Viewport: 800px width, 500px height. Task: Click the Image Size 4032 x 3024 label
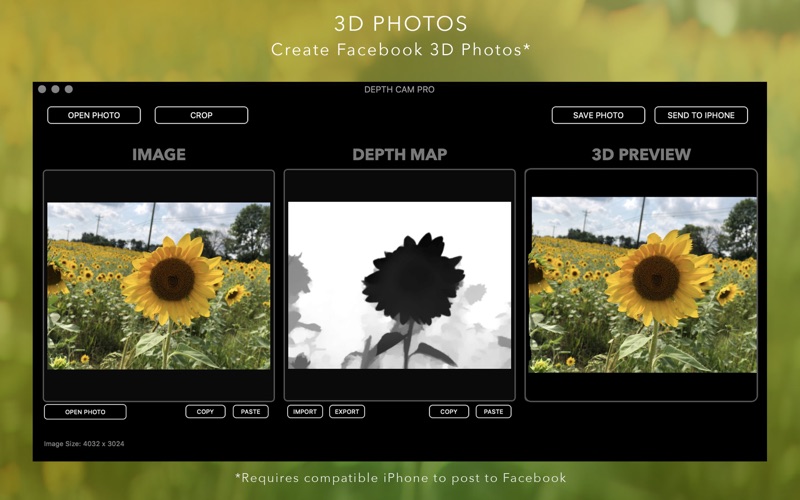pos(84,443)
